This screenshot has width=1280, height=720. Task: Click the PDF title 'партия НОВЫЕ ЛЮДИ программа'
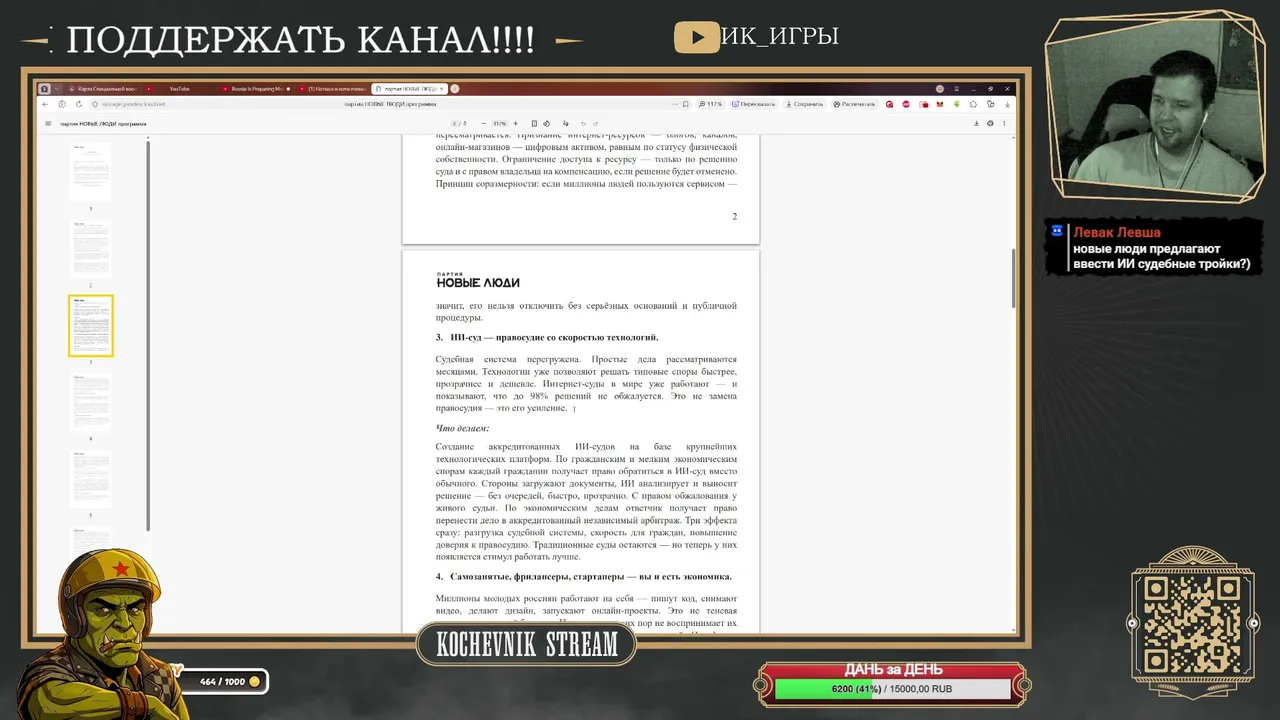point(105,124)
